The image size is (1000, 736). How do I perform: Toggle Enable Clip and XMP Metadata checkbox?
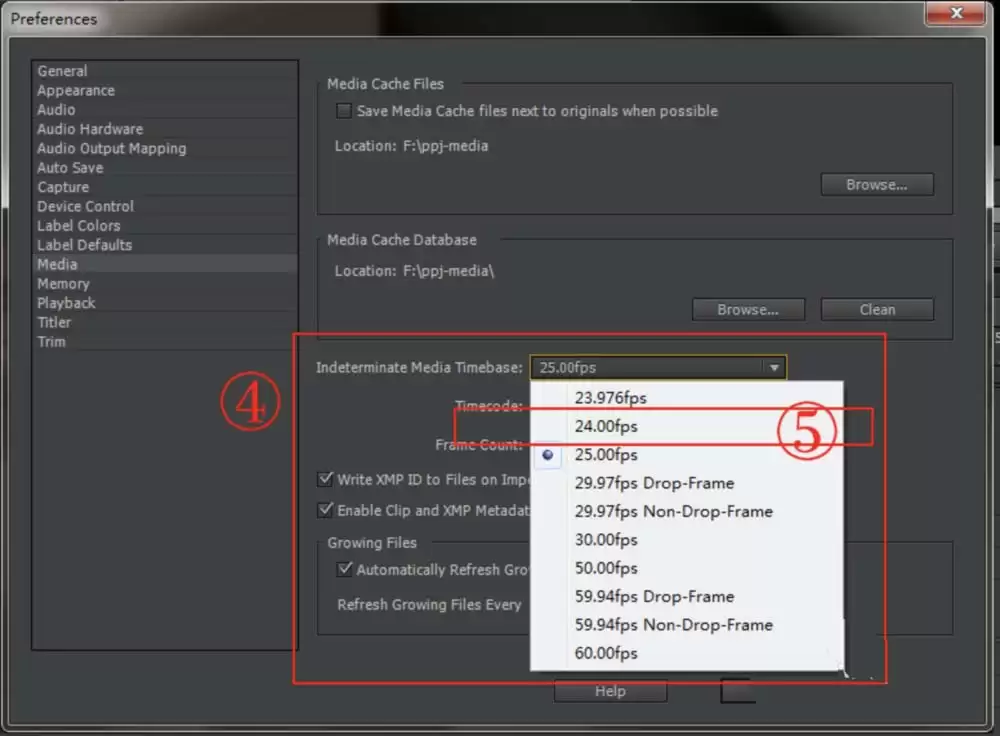(326, 510)
